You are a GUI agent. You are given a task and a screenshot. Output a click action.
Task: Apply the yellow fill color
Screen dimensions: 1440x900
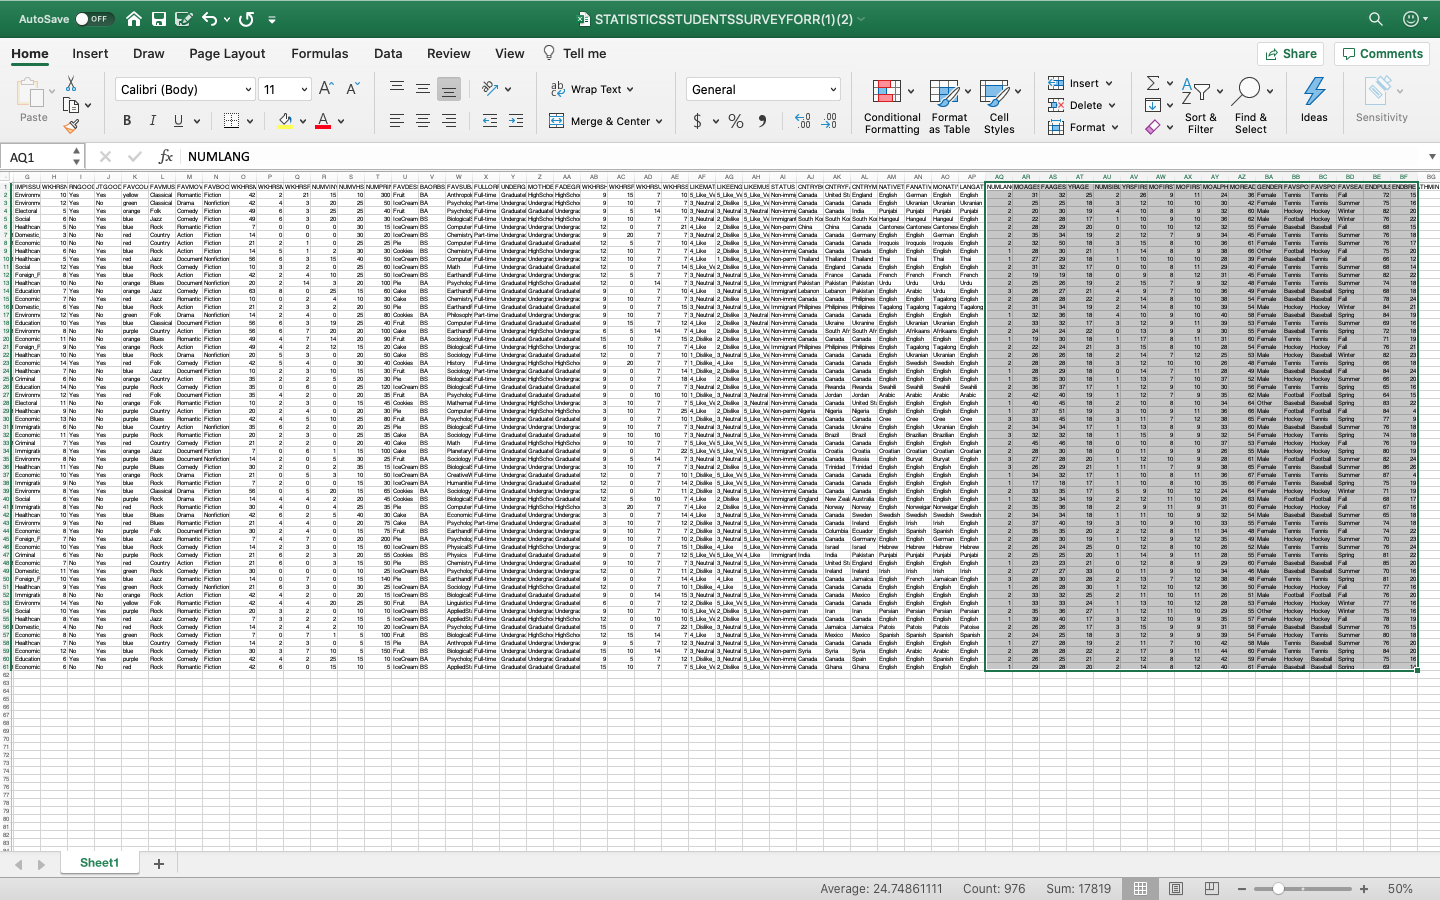click(286, 121)
